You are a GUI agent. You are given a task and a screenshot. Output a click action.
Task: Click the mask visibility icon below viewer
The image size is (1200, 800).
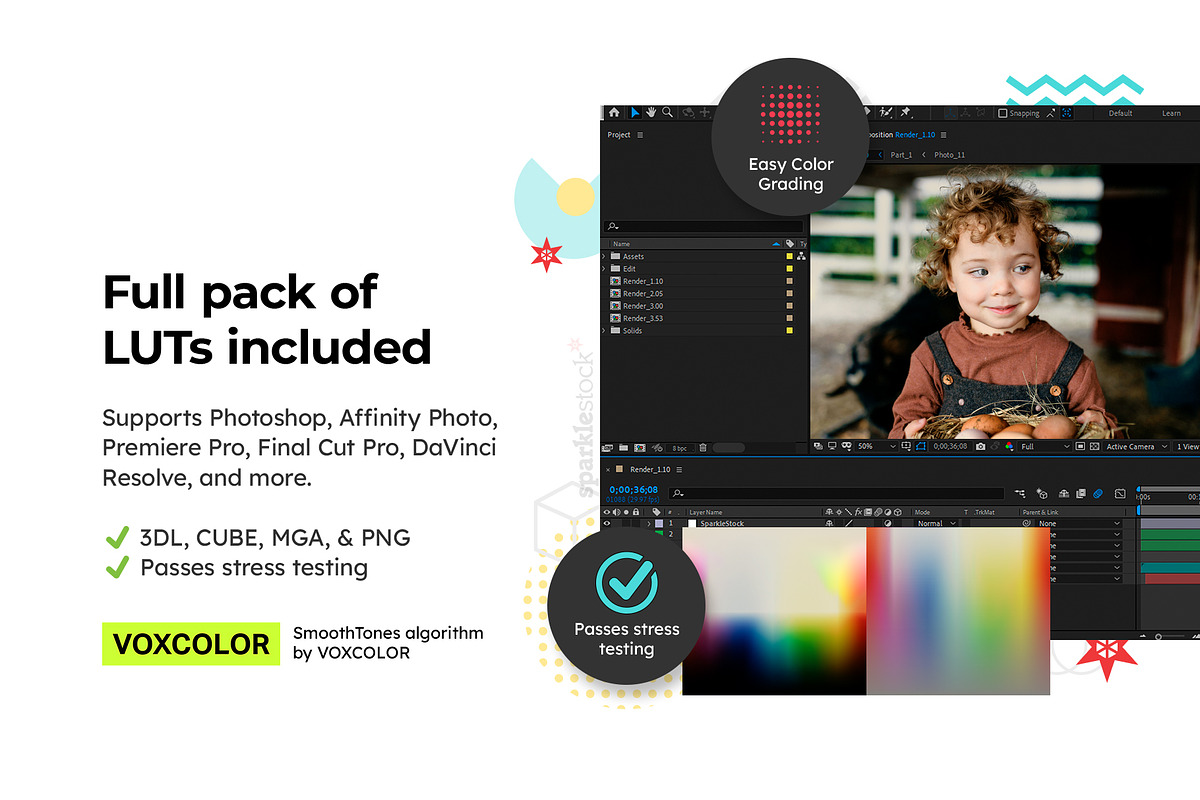(x=920, y=446)
